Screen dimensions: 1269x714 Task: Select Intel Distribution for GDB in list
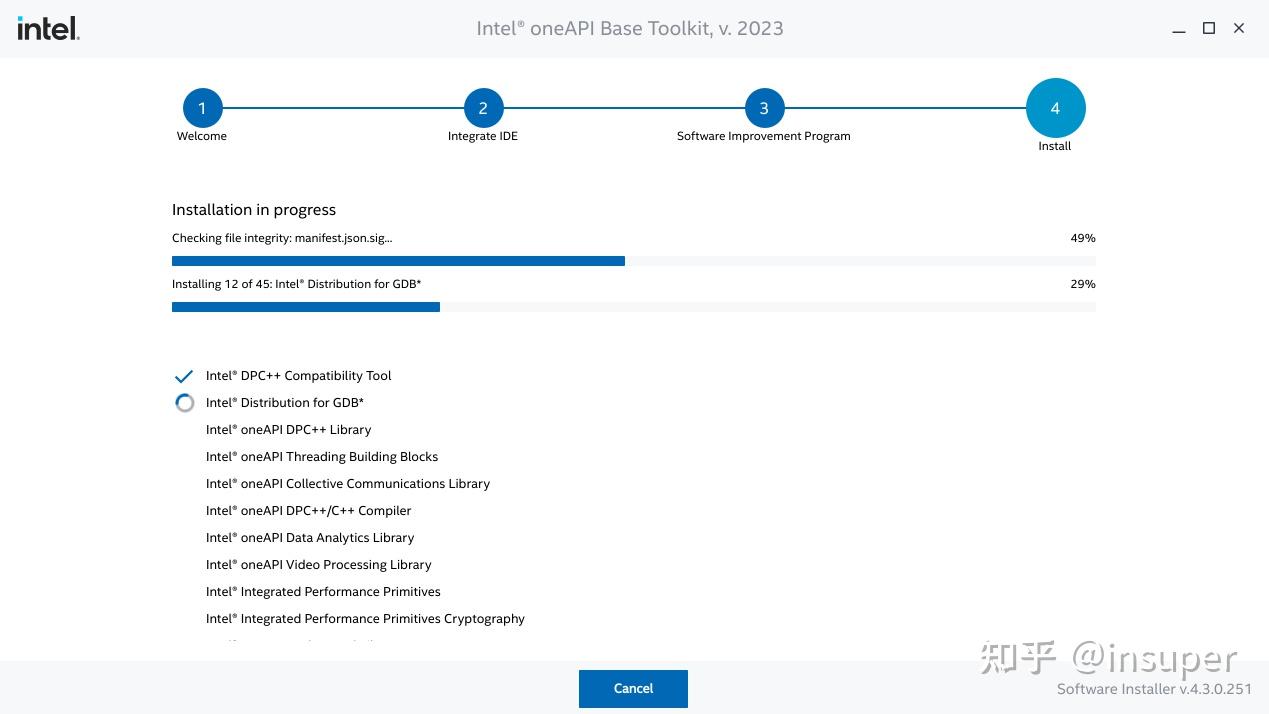(x=285, y=403)
